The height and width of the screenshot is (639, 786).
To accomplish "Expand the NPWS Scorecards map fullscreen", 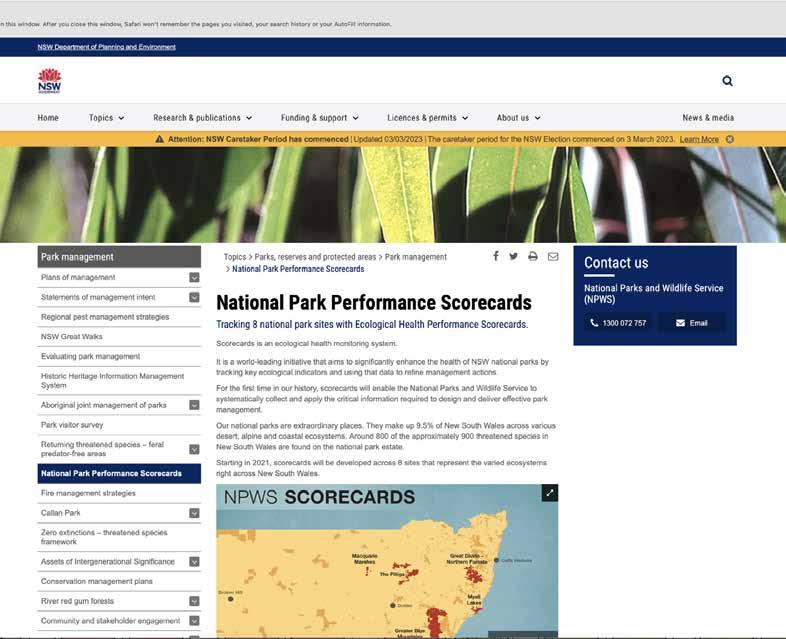I will tap(550, 493).
